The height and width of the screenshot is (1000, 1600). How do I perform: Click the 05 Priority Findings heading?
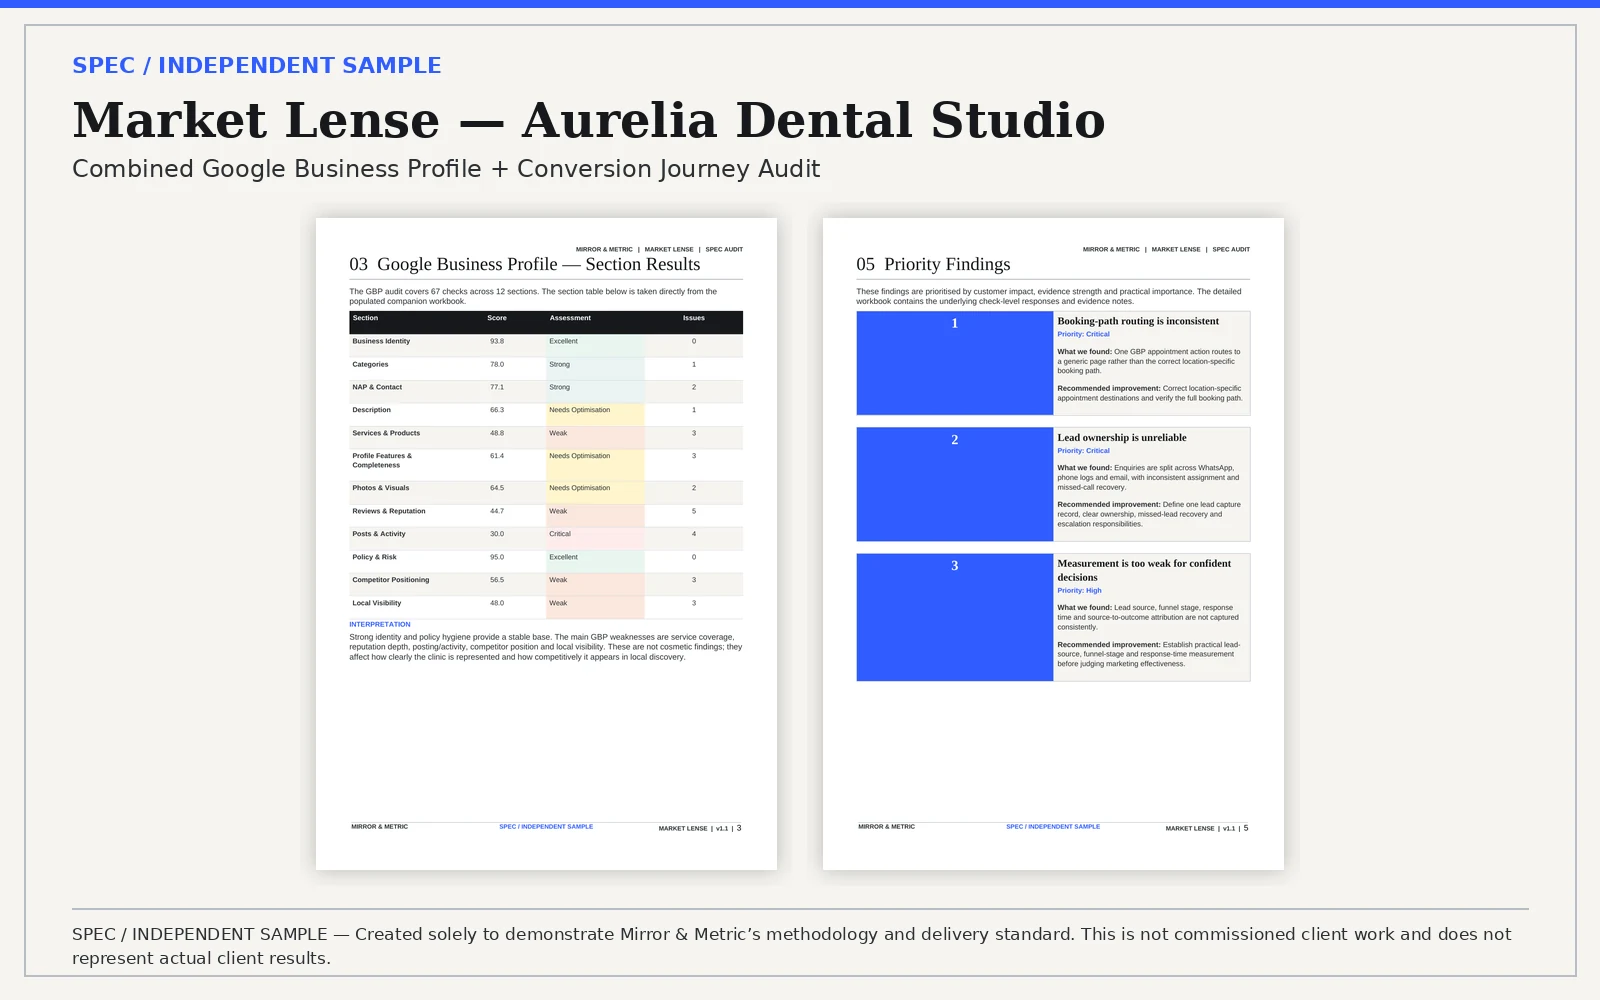pos(933,264)
